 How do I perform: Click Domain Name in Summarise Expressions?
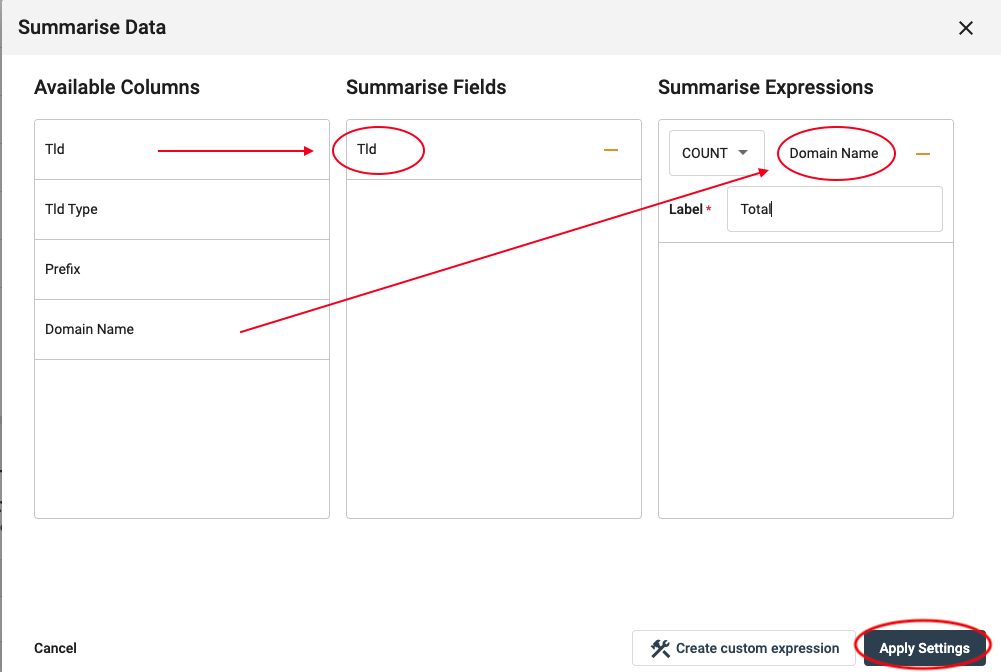833,153
